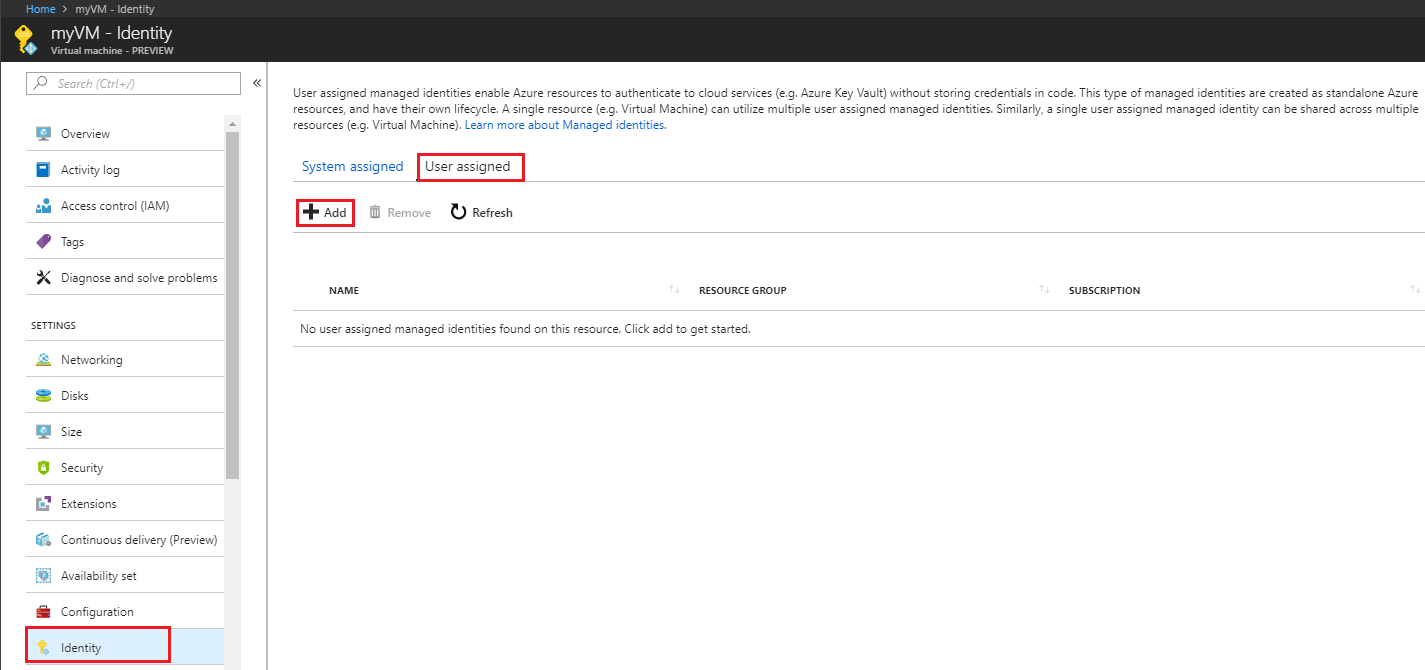Go to Home in the breadcrumb
The height and width of the screenshot is (670, 1425).
tap(40, 9)
